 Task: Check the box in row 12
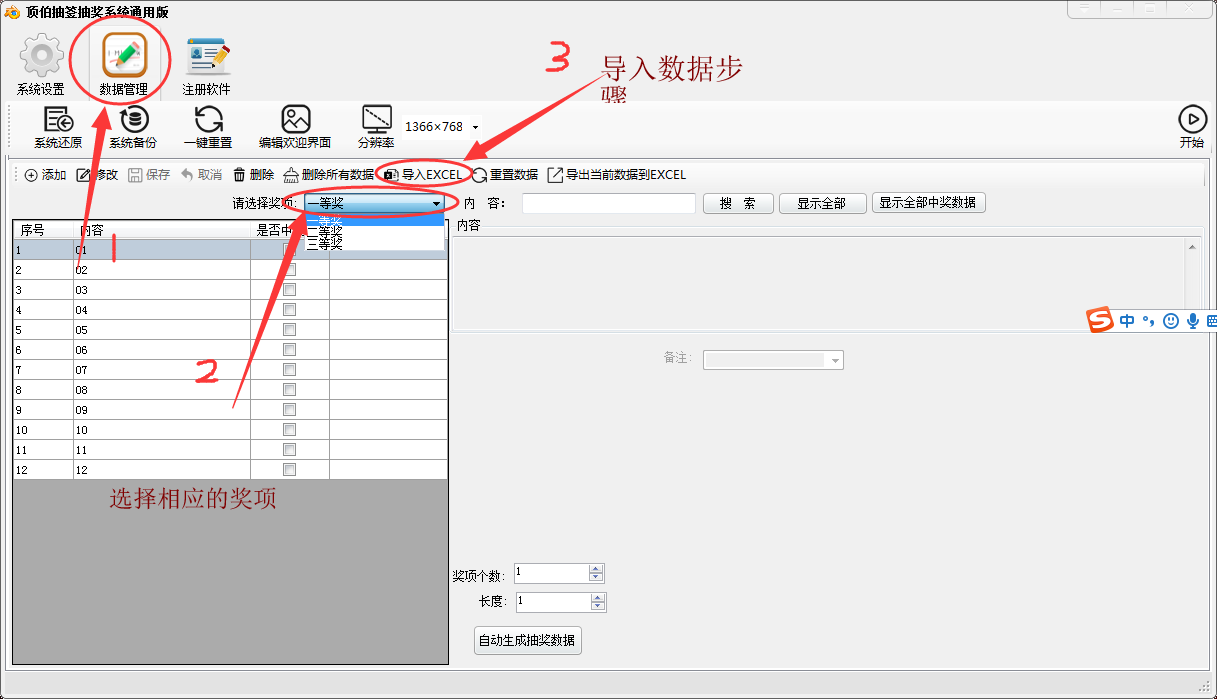(x=289, y=470)
